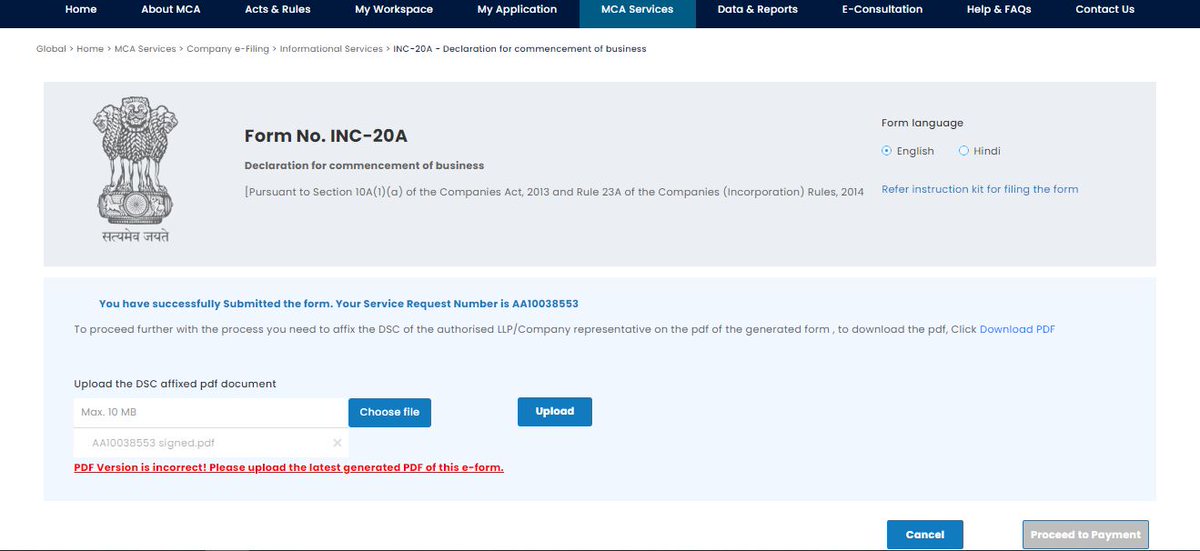This screenshot has width=1200, height=551.
Task: Remove the AA10038553 signed.pdf file with the X icon
Action: tap(337, 442)
